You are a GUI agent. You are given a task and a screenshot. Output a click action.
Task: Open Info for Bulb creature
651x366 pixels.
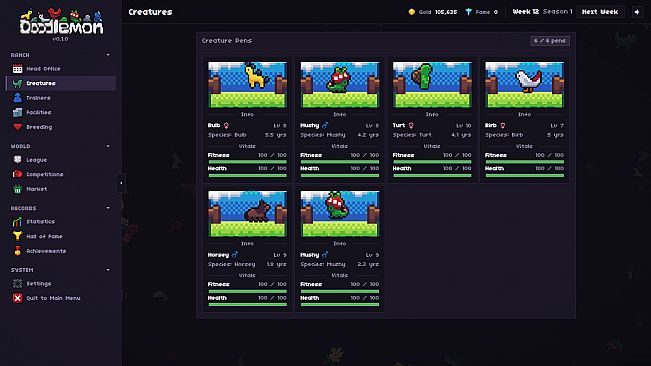(x=247, y=114)
